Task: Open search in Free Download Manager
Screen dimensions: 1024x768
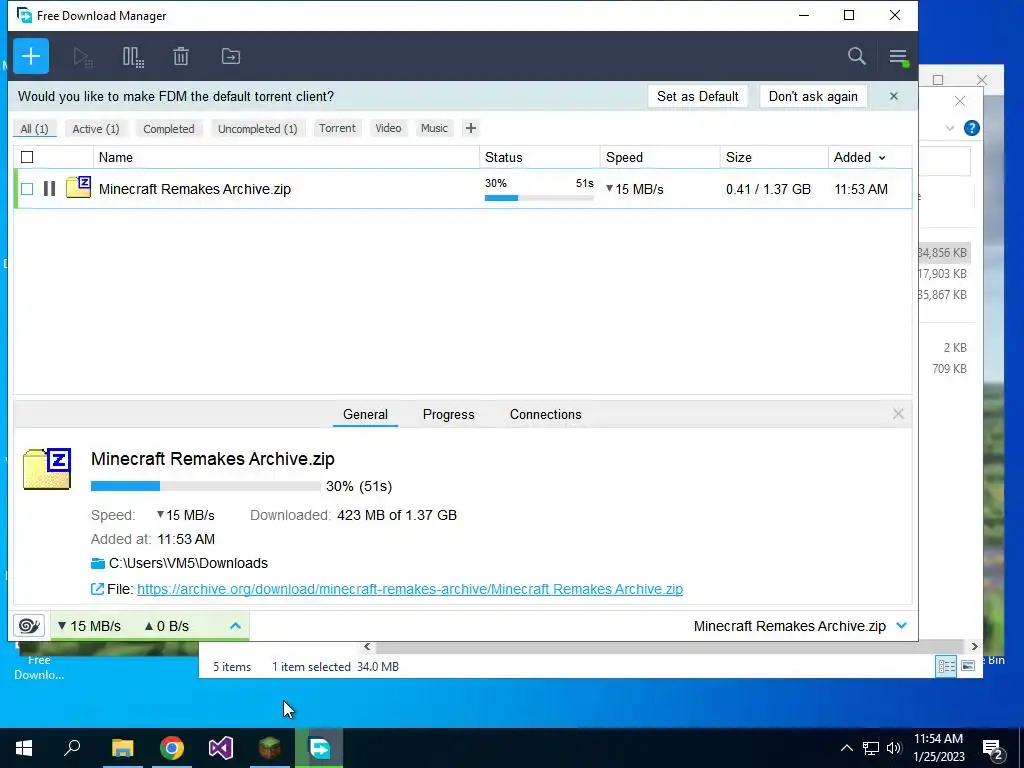Action: point(857,56)
